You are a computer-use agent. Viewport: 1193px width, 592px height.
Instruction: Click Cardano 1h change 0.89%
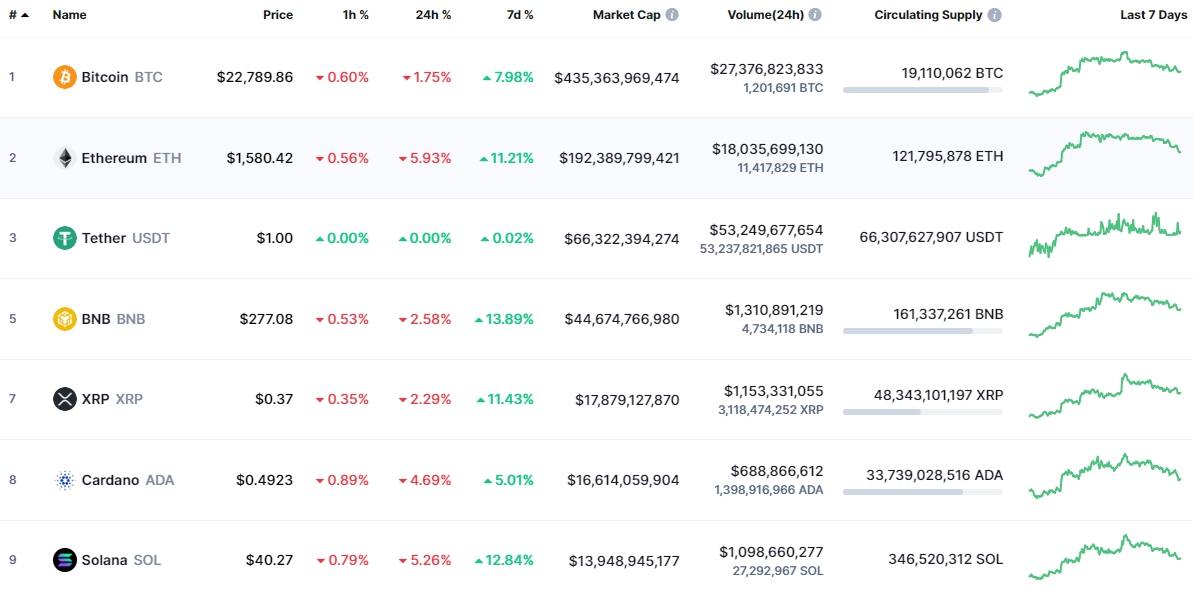coord(342,480)
